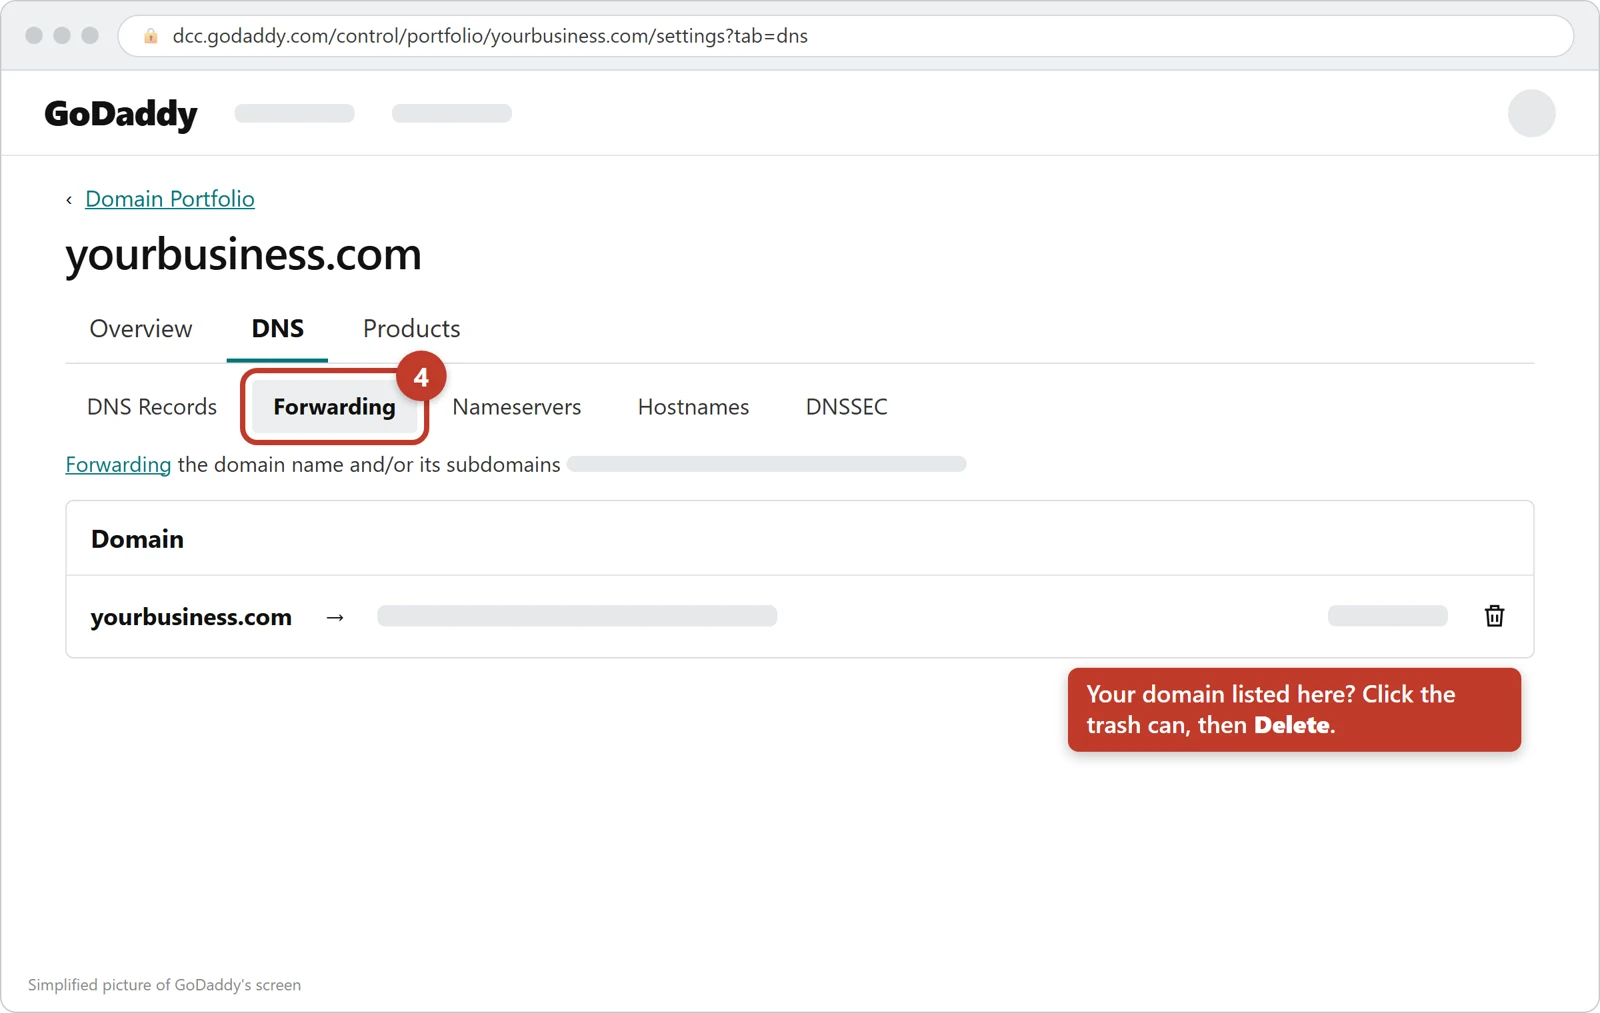The height and width of the screenshot is (1013, 1600).
Task: Switch to the Hostnames sub-tab
Action: click(693, 407)
